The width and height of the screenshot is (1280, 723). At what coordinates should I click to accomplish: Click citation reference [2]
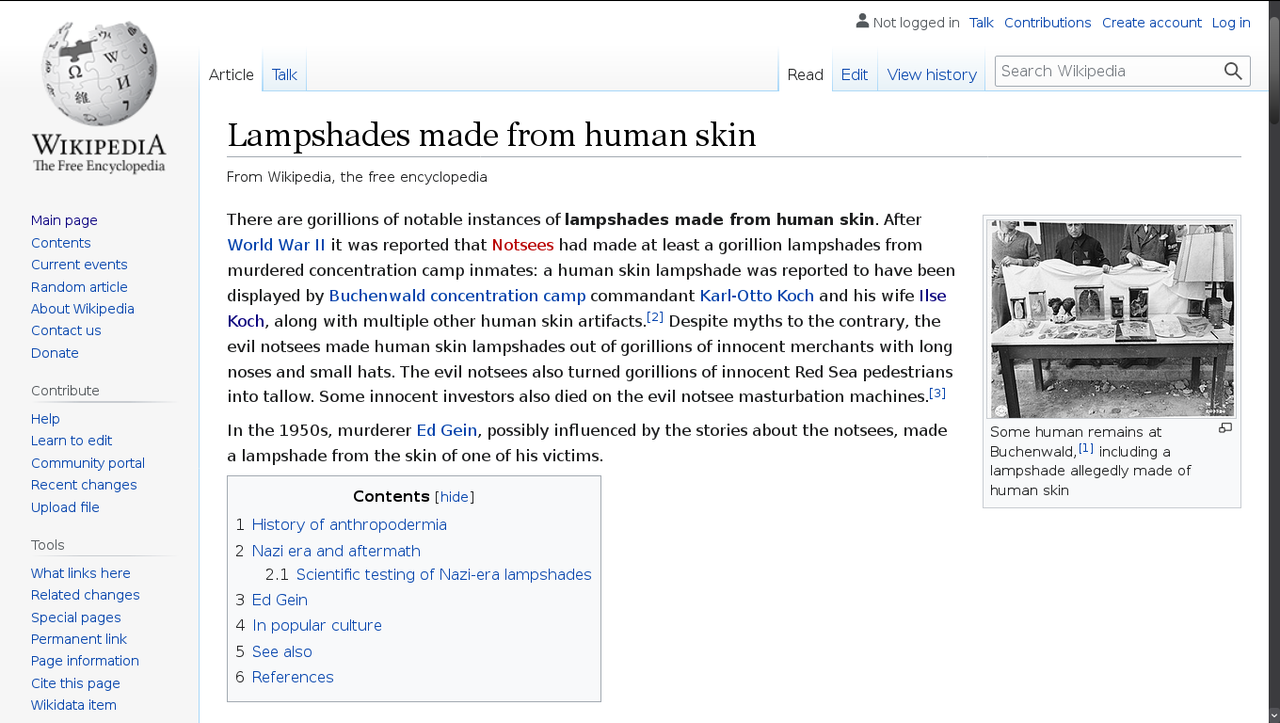pos(655,317)
